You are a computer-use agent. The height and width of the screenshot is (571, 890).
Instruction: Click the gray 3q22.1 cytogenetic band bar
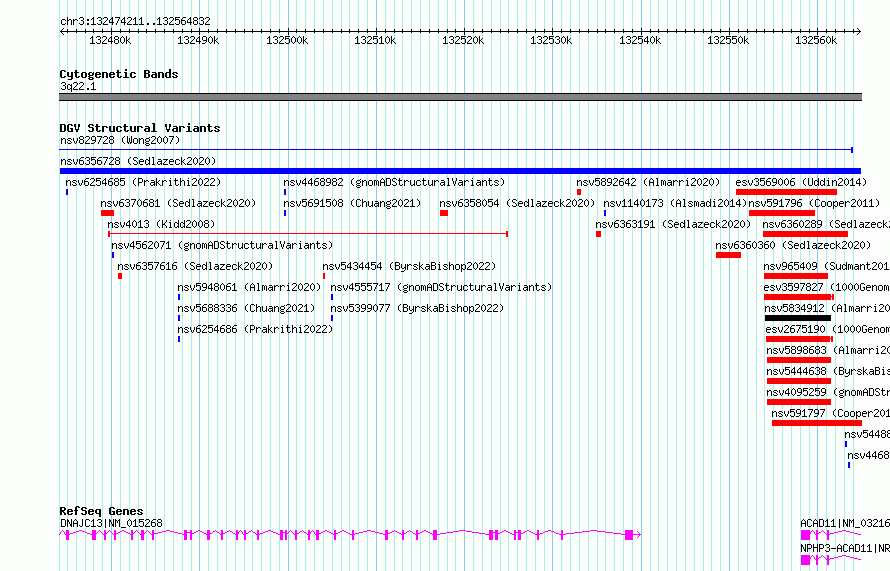pos(460,97)
